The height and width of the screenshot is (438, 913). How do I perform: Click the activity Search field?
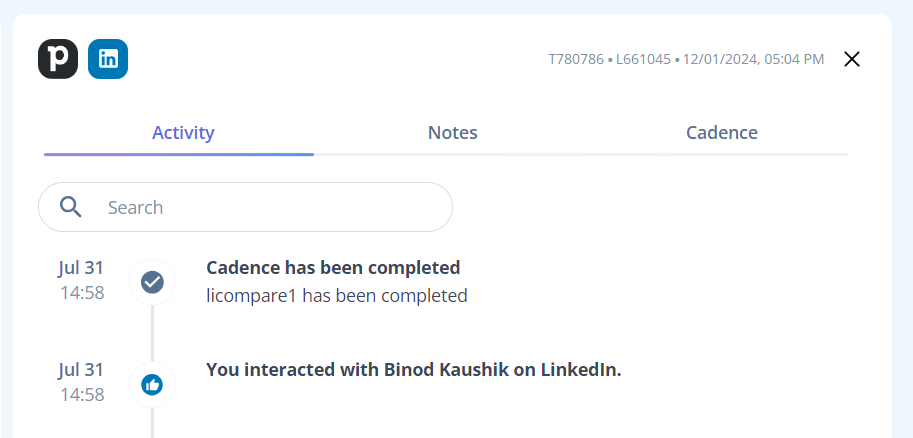[x=245, y=207]
